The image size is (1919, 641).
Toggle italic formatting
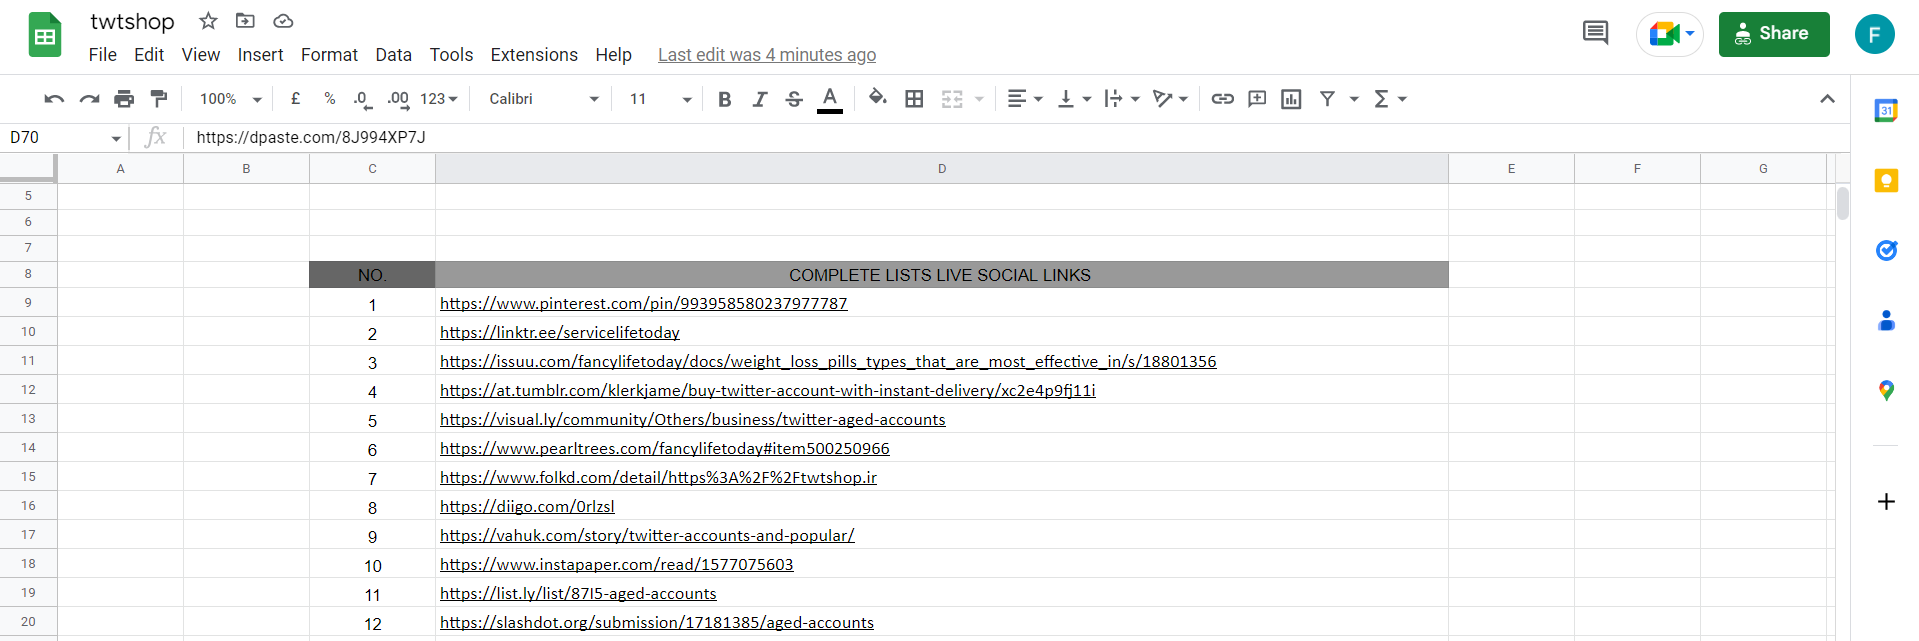coord(760,99)
